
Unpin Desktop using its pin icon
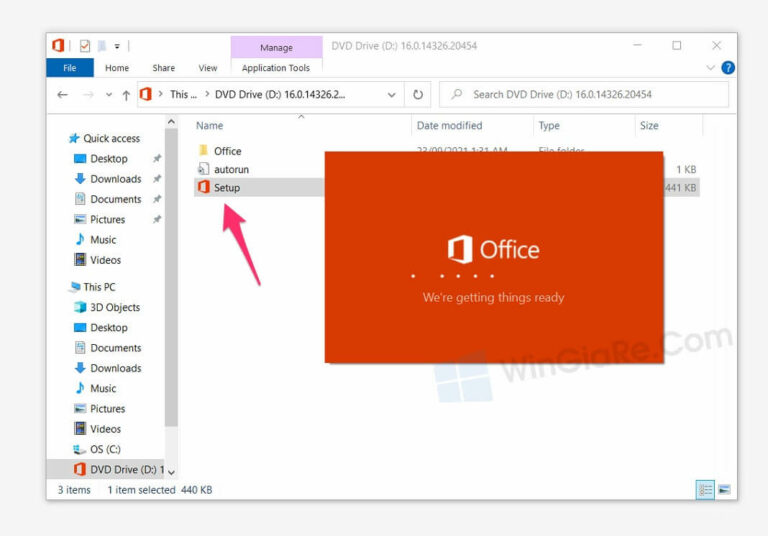click(x=157, y=158)
